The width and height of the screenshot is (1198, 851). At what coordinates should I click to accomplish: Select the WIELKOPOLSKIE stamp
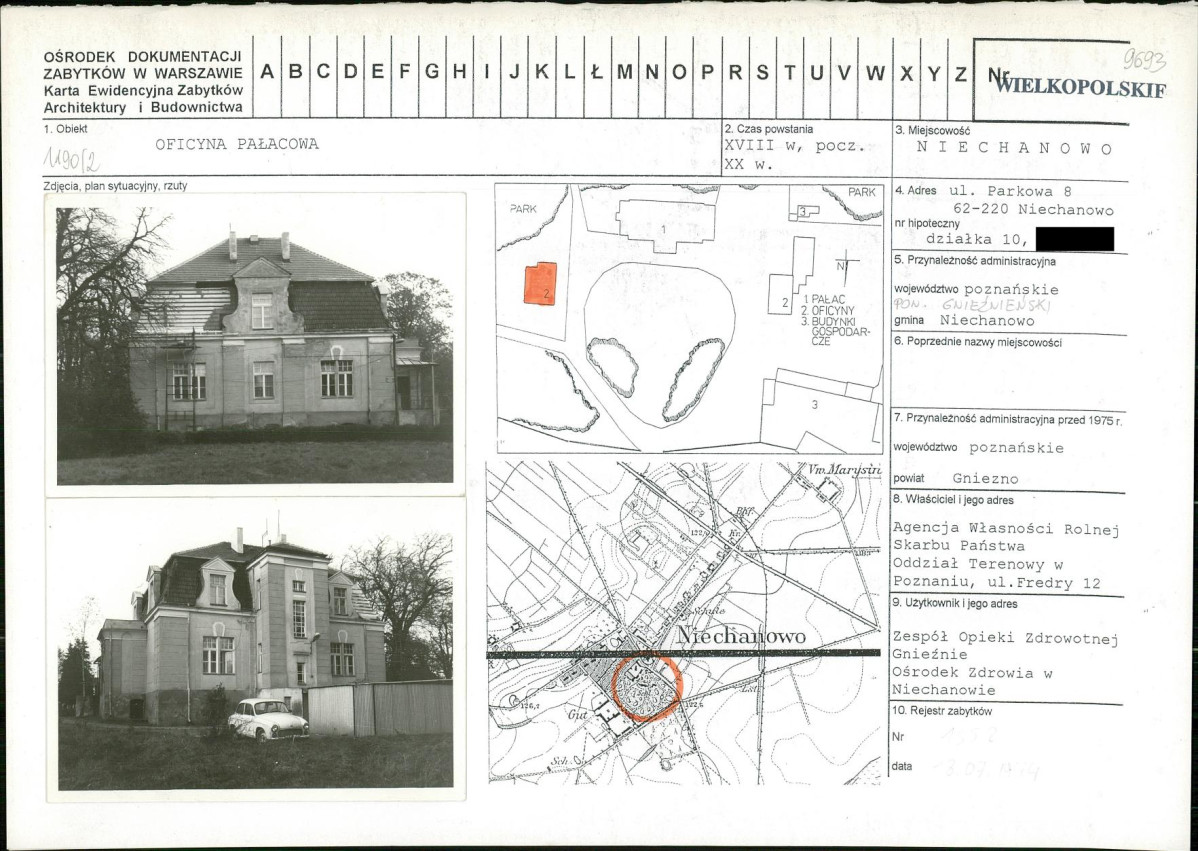click(x=1080, y=88)
